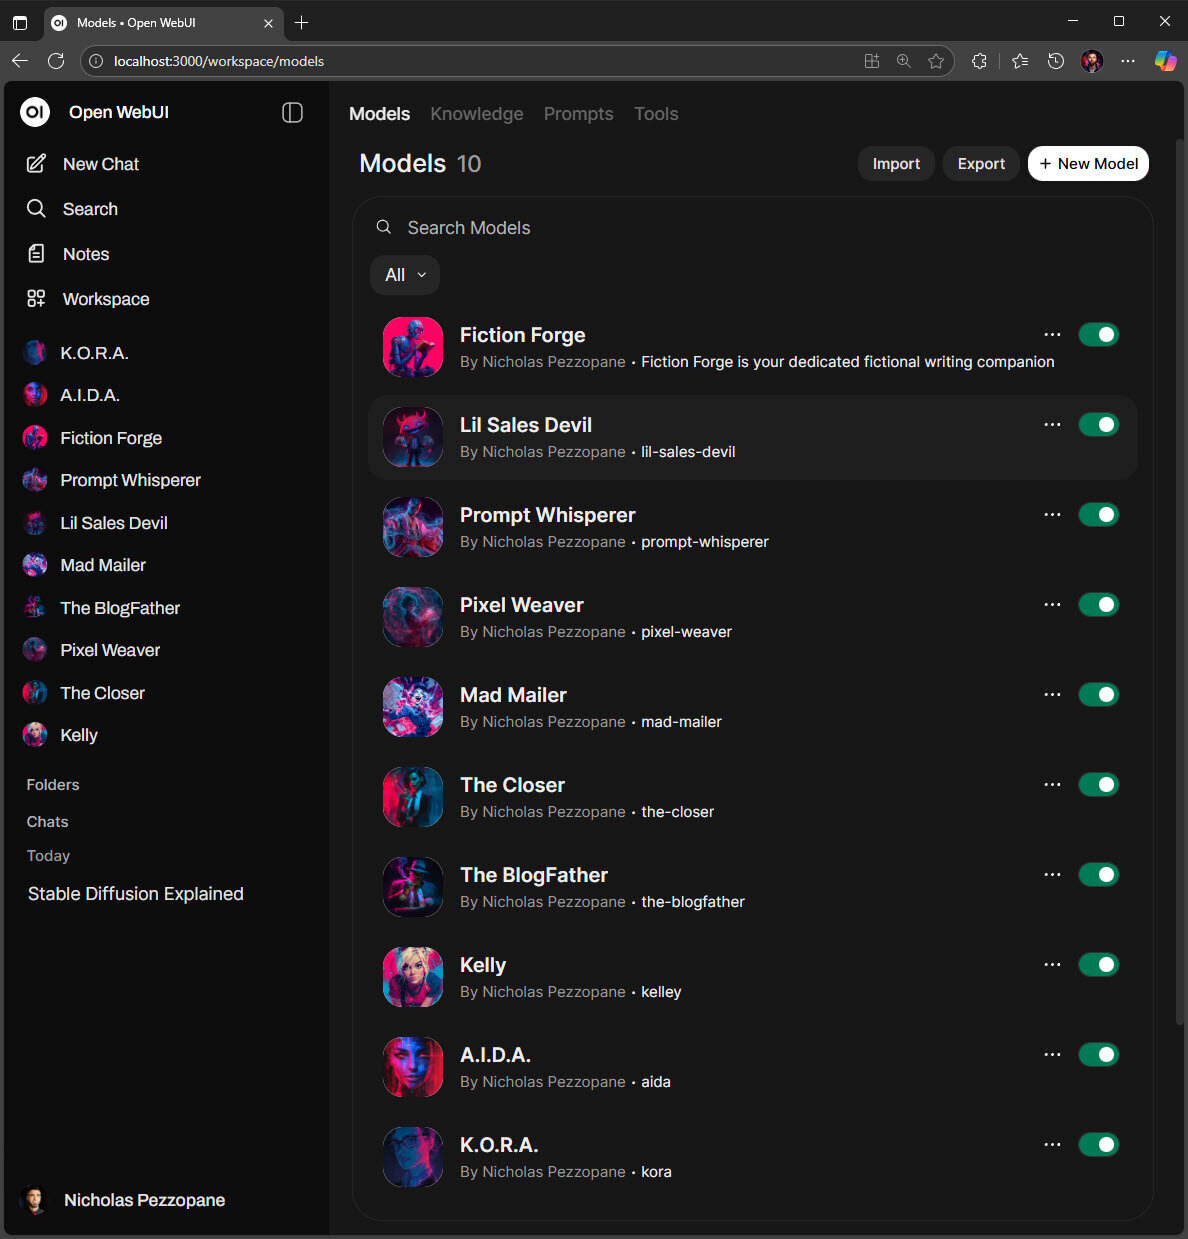This screenshot has width=1188, height=1239.
Task: Click the Import button
Action: tap(895, 164)
